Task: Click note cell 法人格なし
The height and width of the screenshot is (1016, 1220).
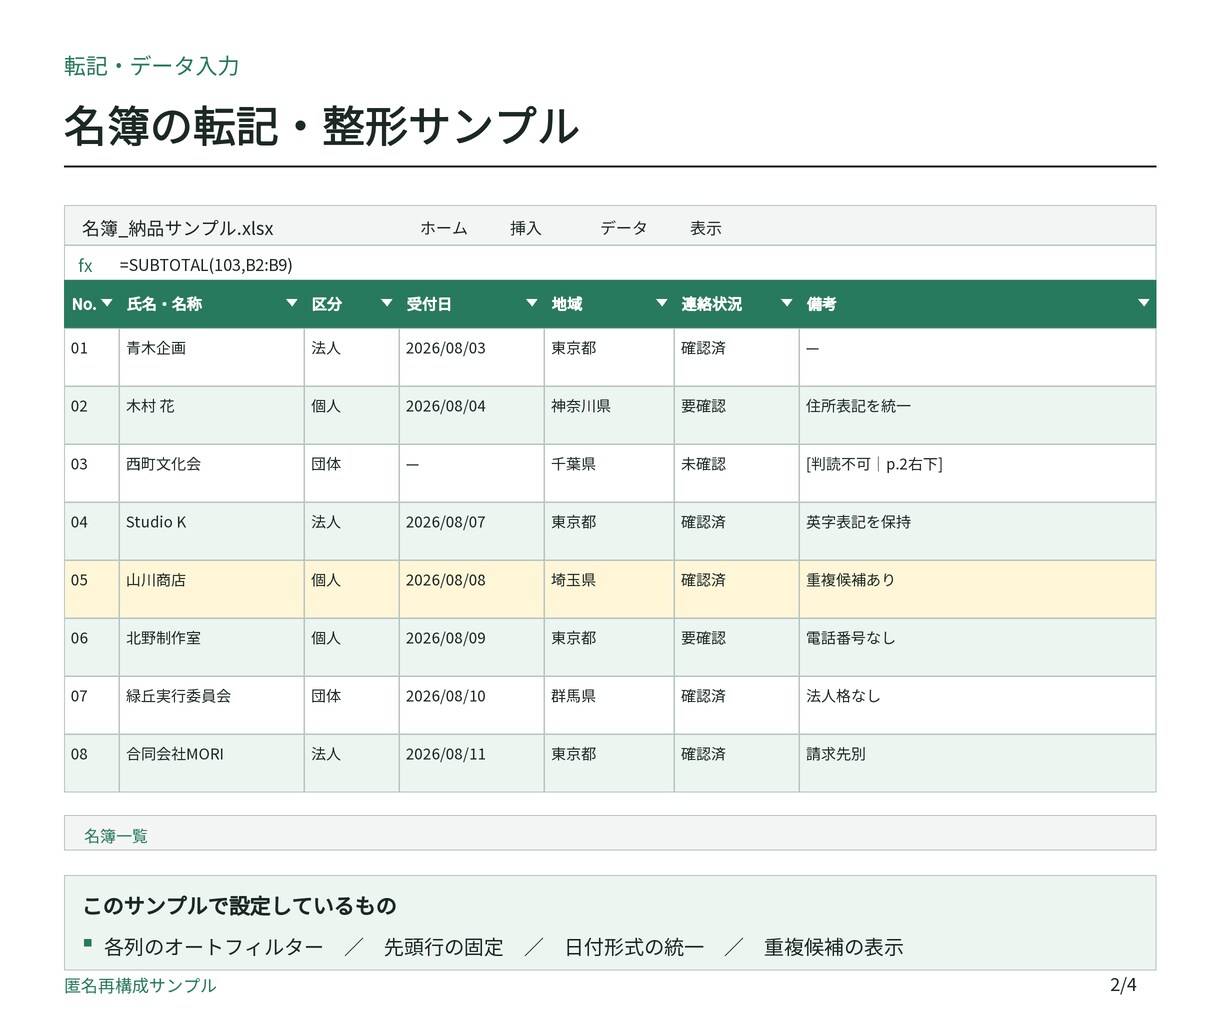Action: (x=978, y=705)
